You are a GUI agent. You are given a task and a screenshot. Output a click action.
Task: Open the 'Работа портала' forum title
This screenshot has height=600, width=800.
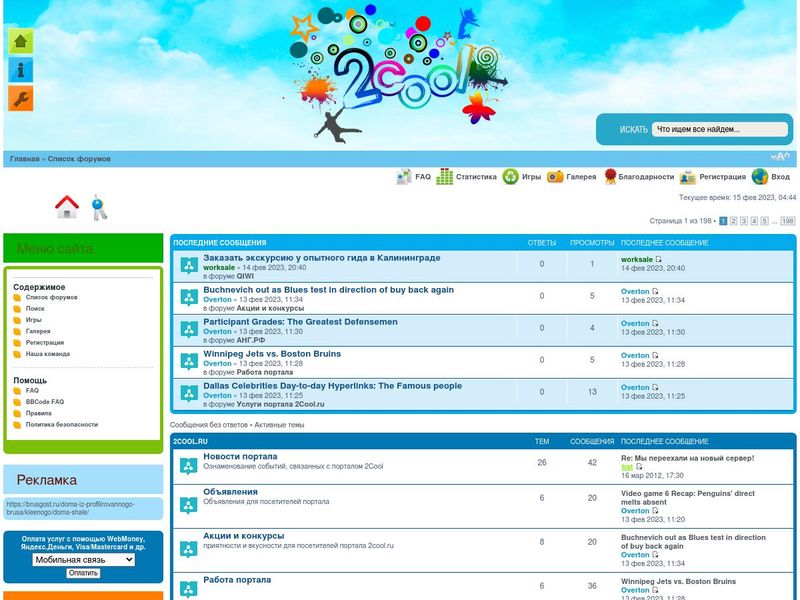coord(237,580)
